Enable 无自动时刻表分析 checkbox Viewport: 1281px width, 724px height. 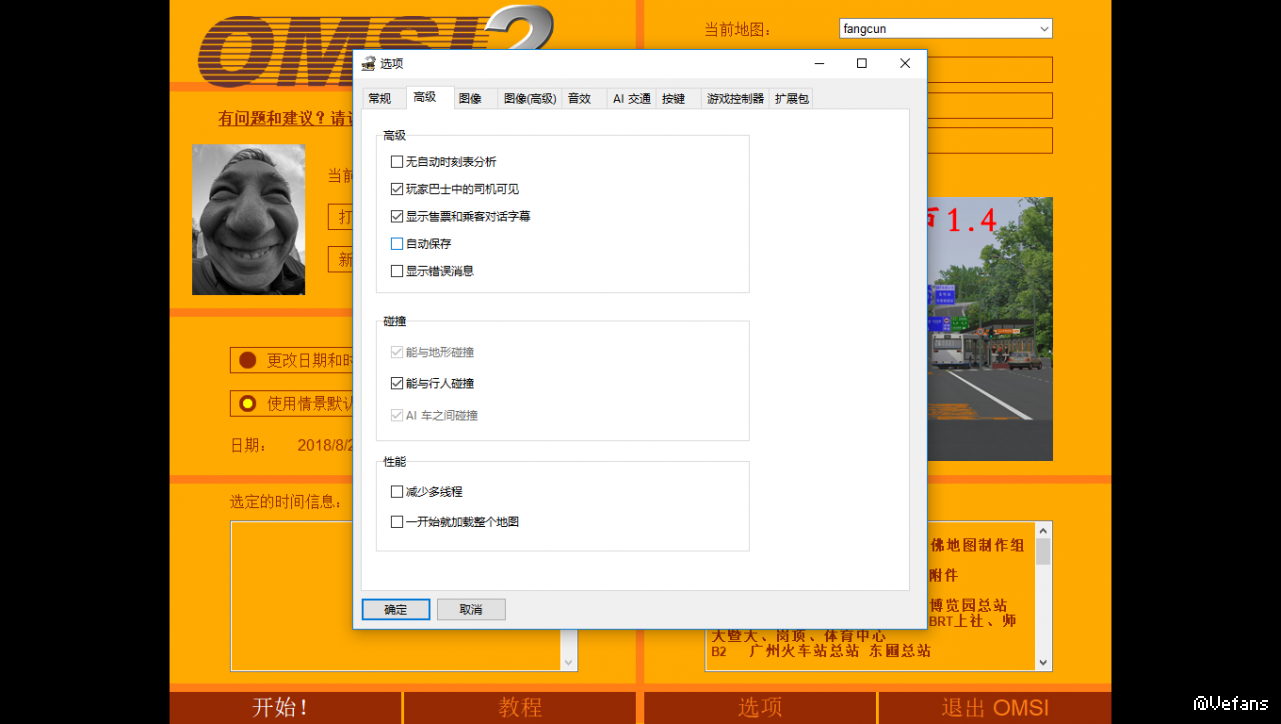(x=397, y=162)
